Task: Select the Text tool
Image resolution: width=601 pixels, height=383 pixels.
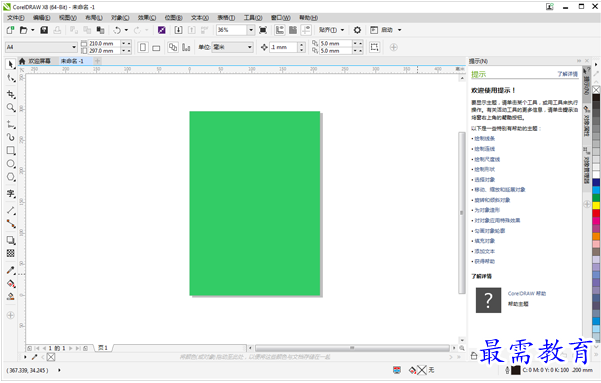Action: tap(11, 194)
